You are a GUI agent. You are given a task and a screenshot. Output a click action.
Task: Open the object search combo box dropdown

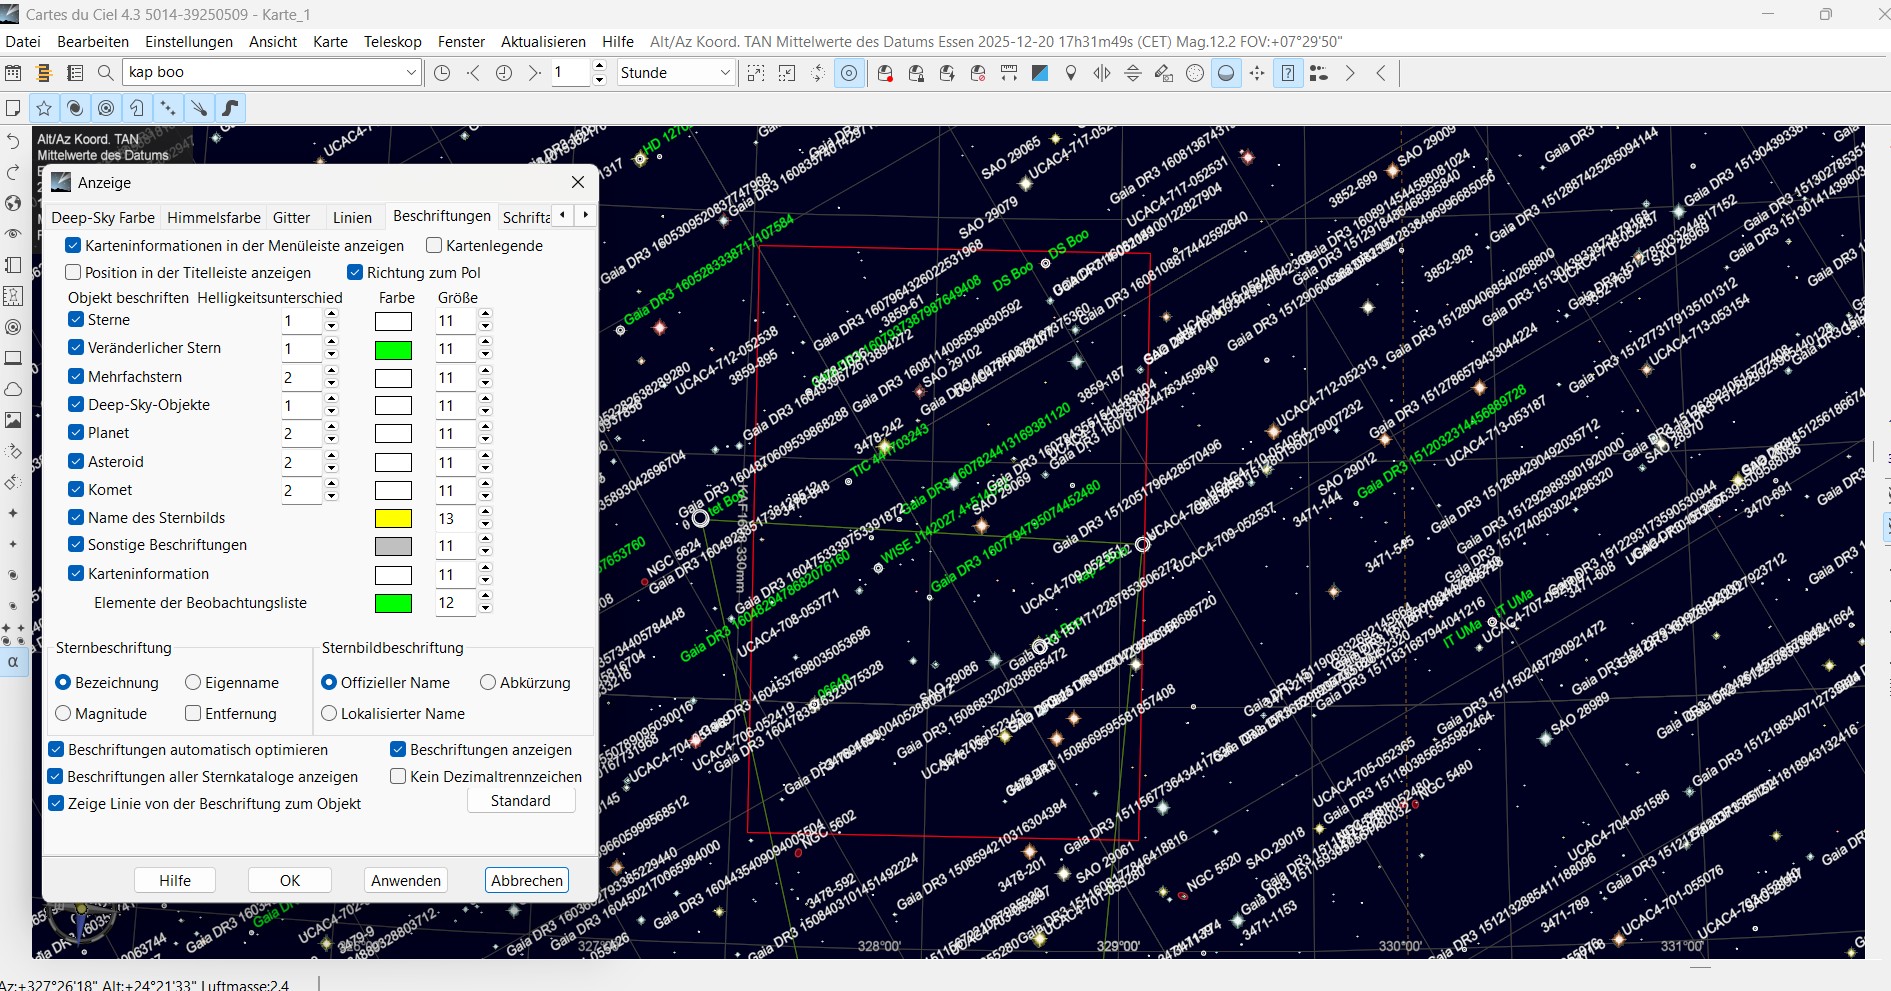tap(411, 73)
